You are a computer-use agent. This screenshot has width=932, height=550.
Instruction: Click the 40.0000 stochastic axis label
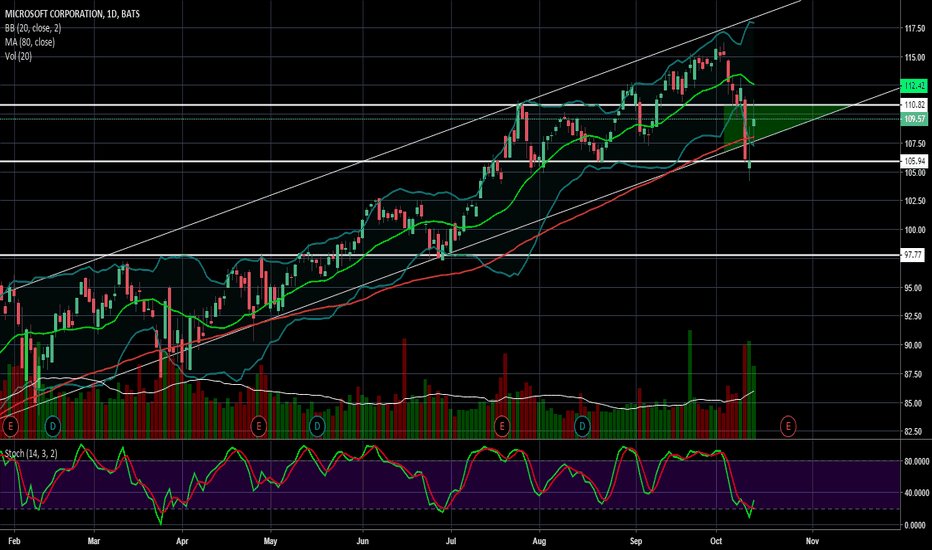tap(916, 494)
